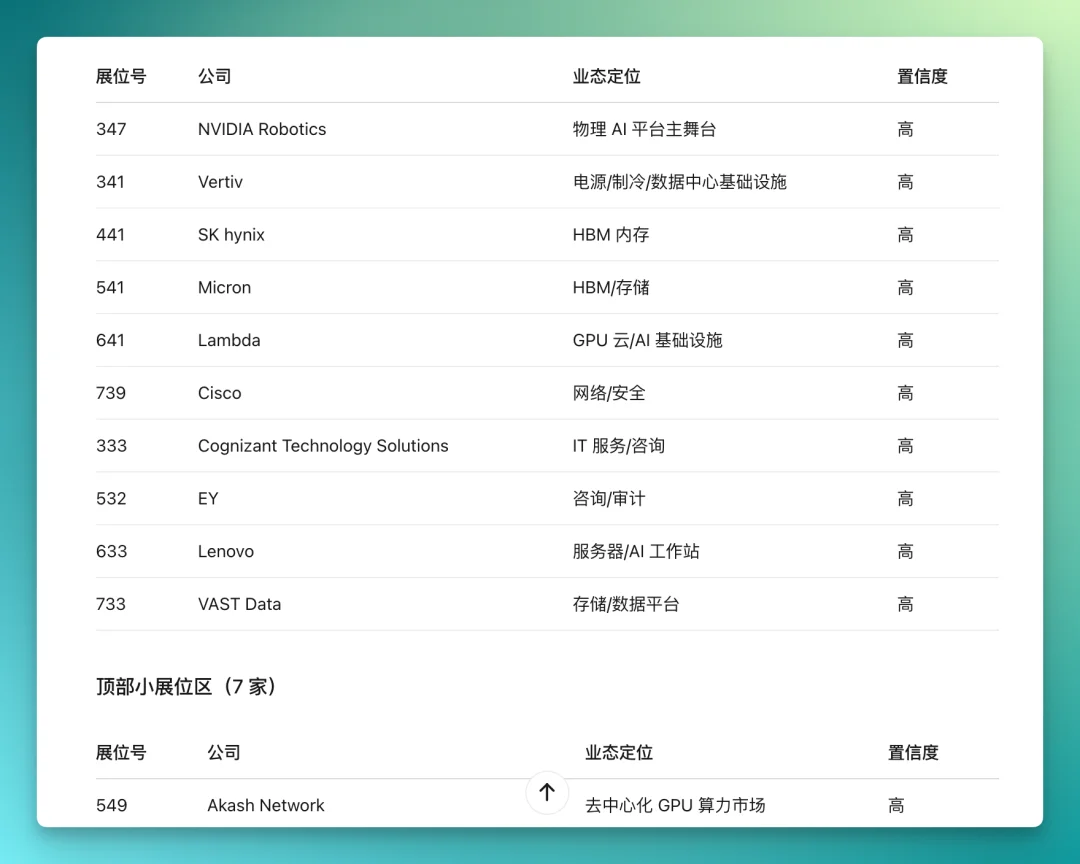Screen dimensions: 1080x864
Task: Click the 网络/安全 cell
Action: click(609, 393)
